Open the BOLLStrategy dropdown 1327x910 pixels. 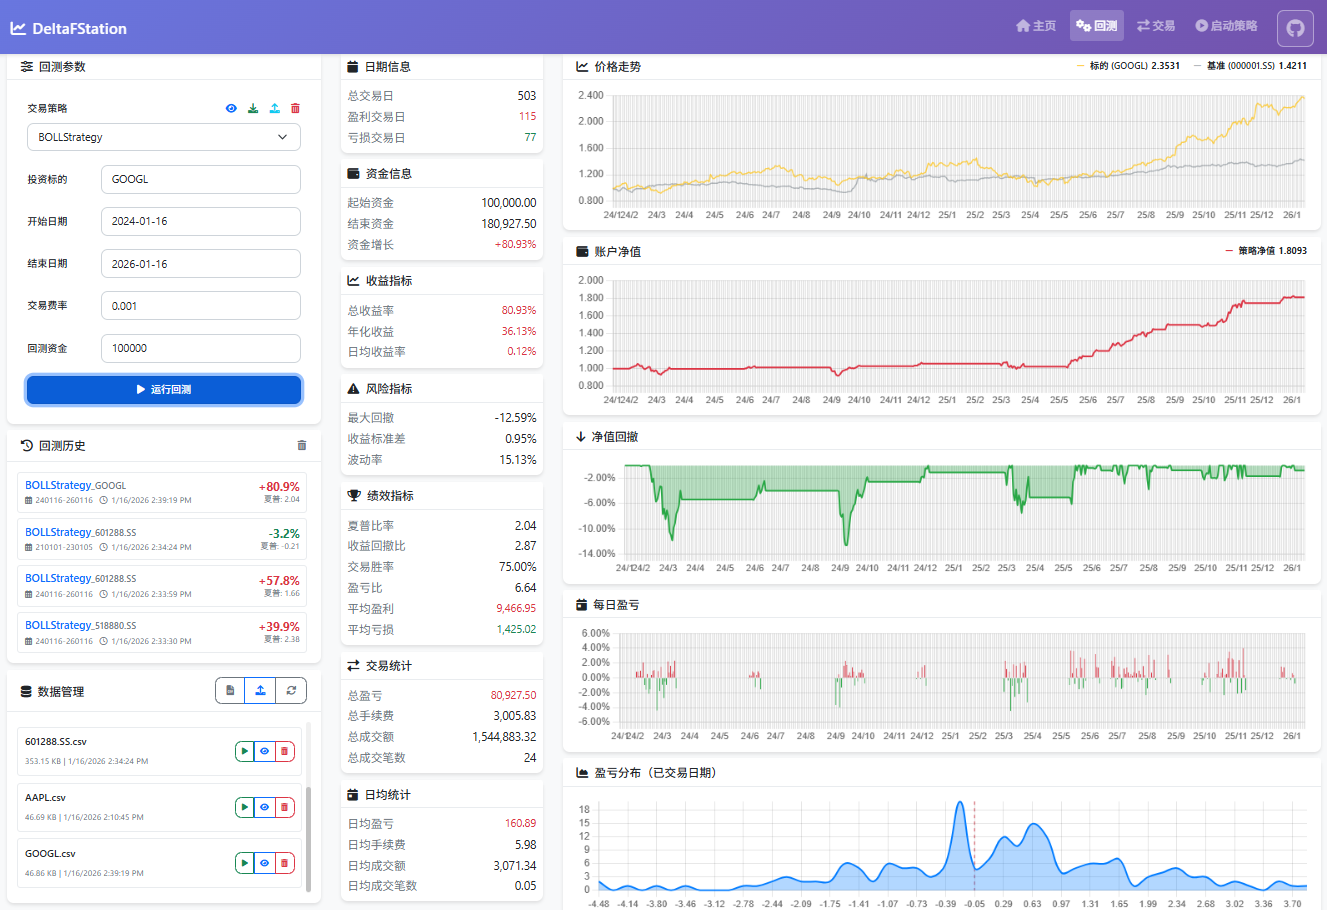tap(164, 137)
